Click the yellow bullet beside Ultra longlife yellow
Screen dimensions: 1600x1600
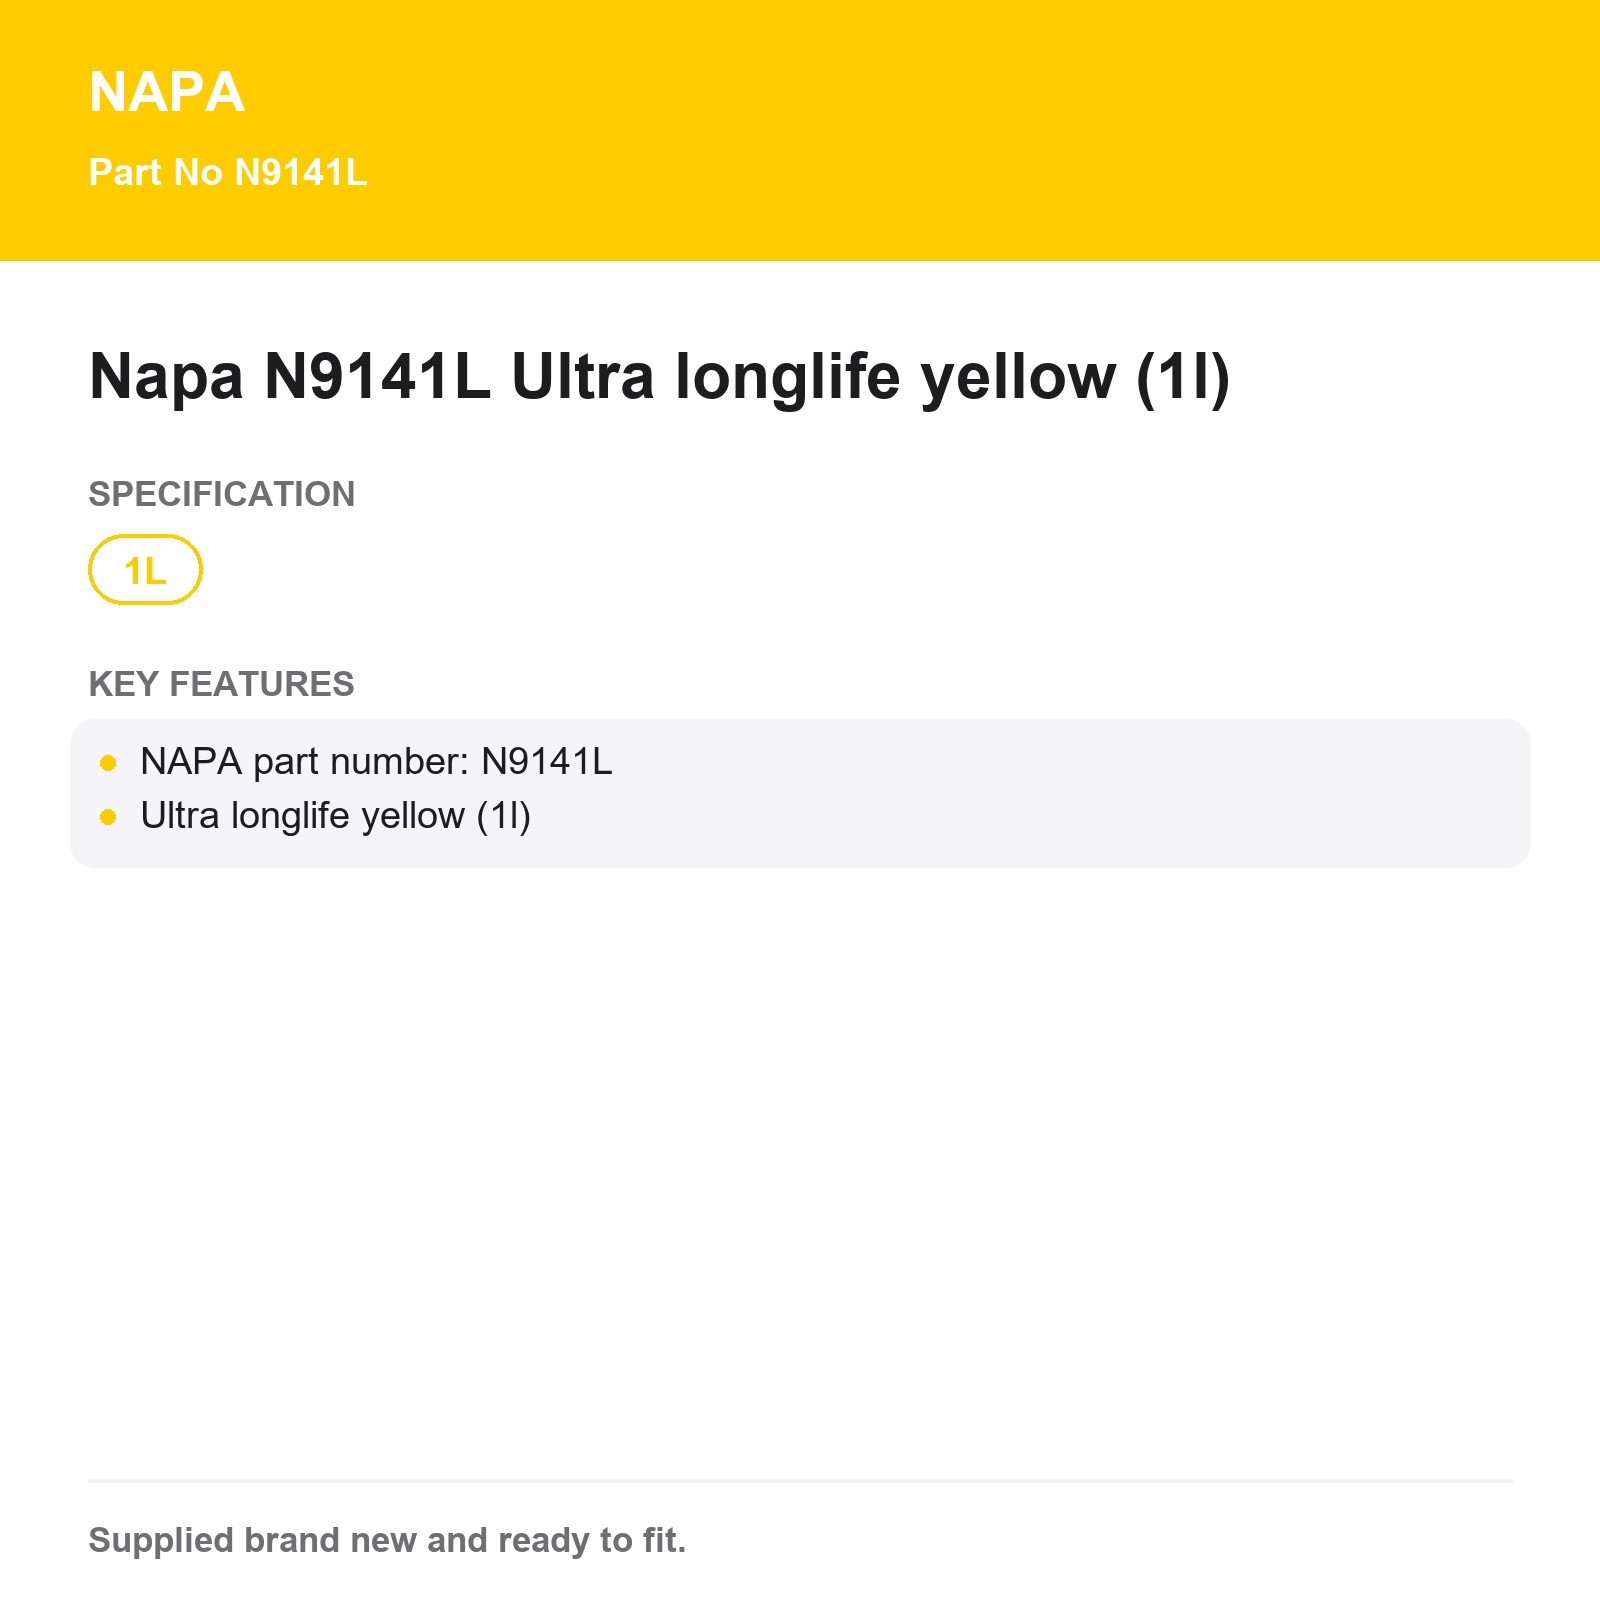pos(109,817)
